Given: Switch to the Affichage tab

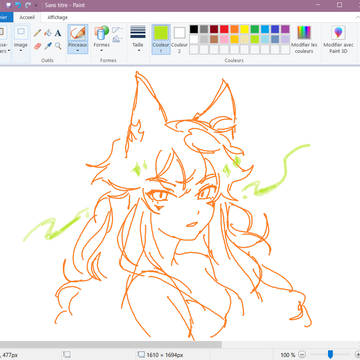Looking at the screenshot, I should [57, 17].
